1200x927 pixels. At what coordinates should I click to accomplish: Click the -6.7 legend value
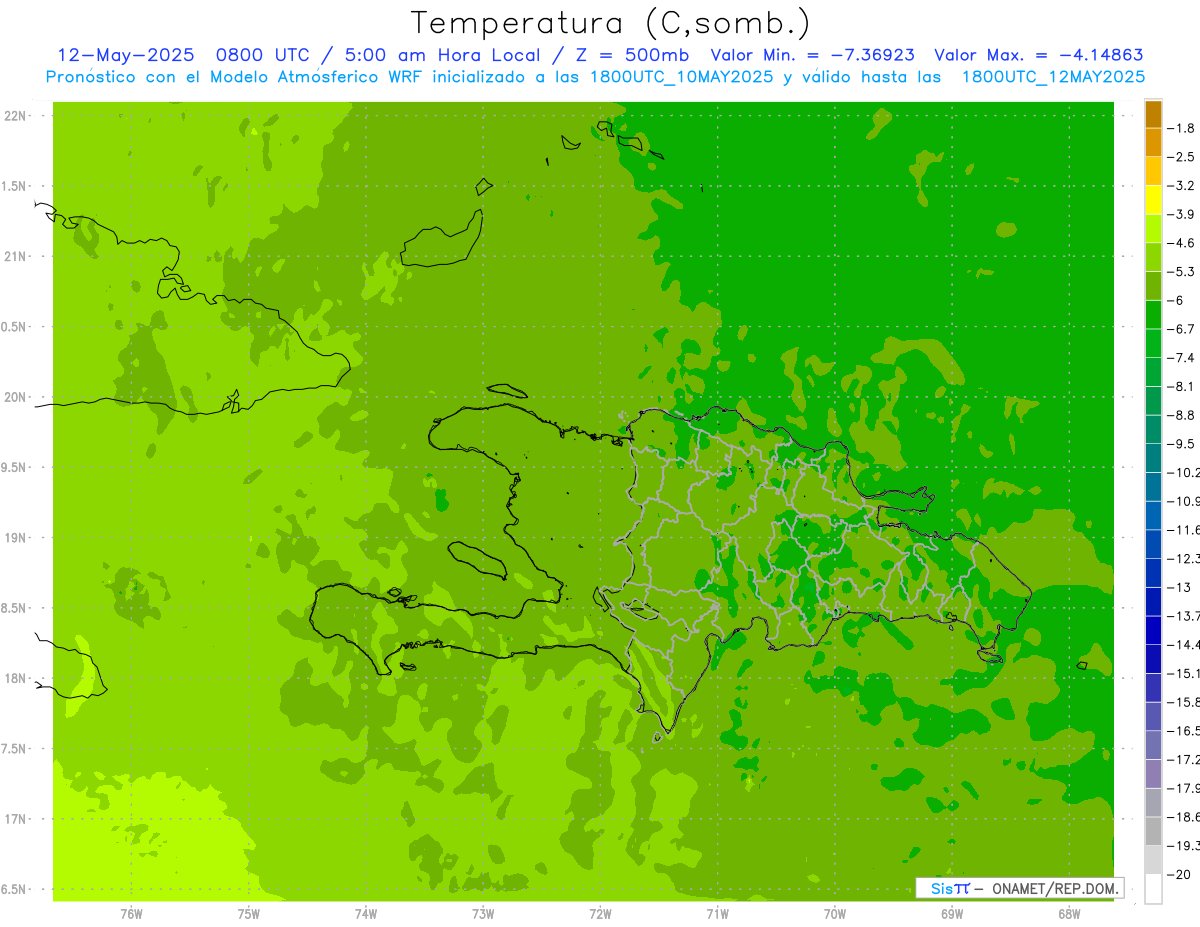tap(1183, 329)
